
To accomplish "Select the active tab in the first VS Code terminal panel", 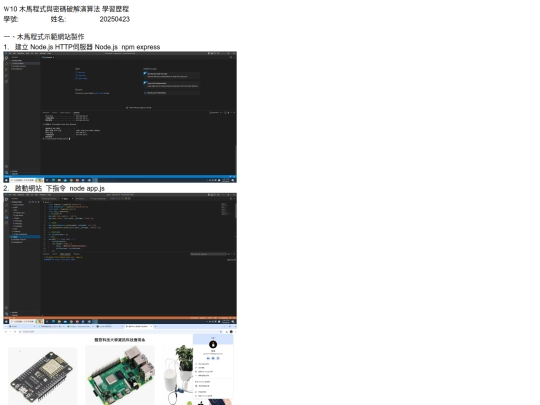I will [76, 112].
